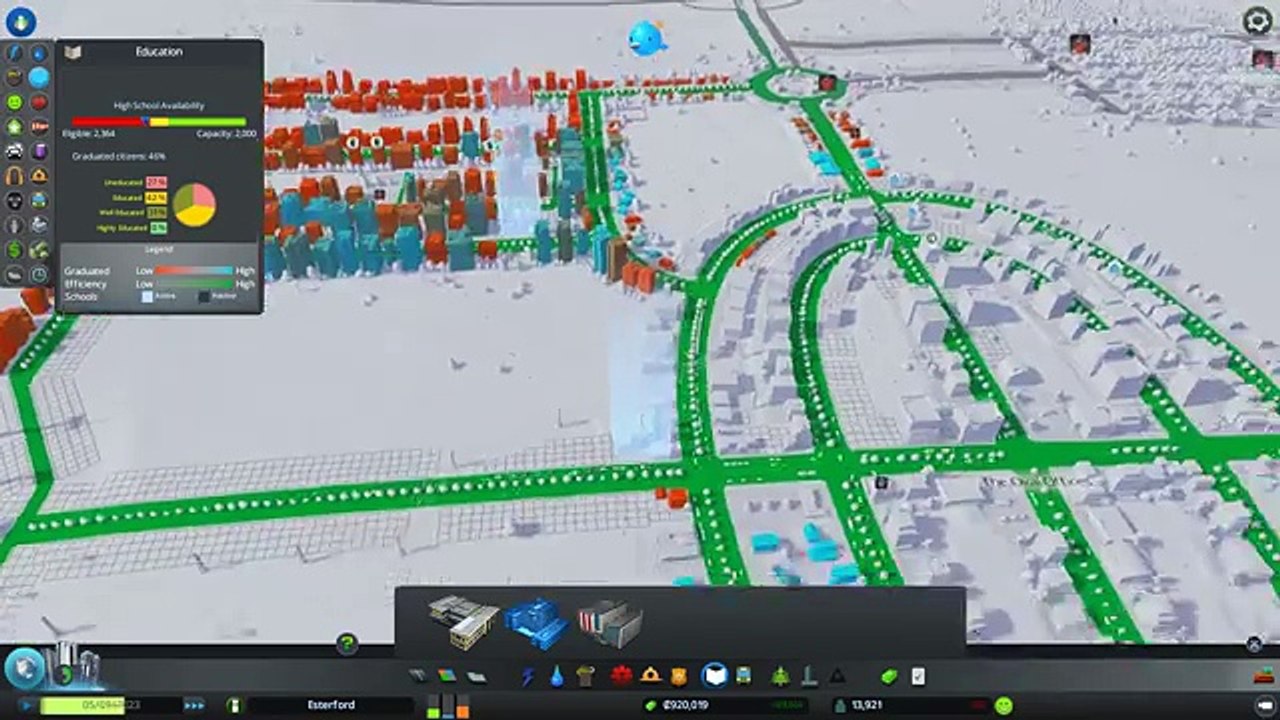Screen dimensions: 1280x720
Task: Open the Water and Sewage build menu
Action: coord(557,676)
